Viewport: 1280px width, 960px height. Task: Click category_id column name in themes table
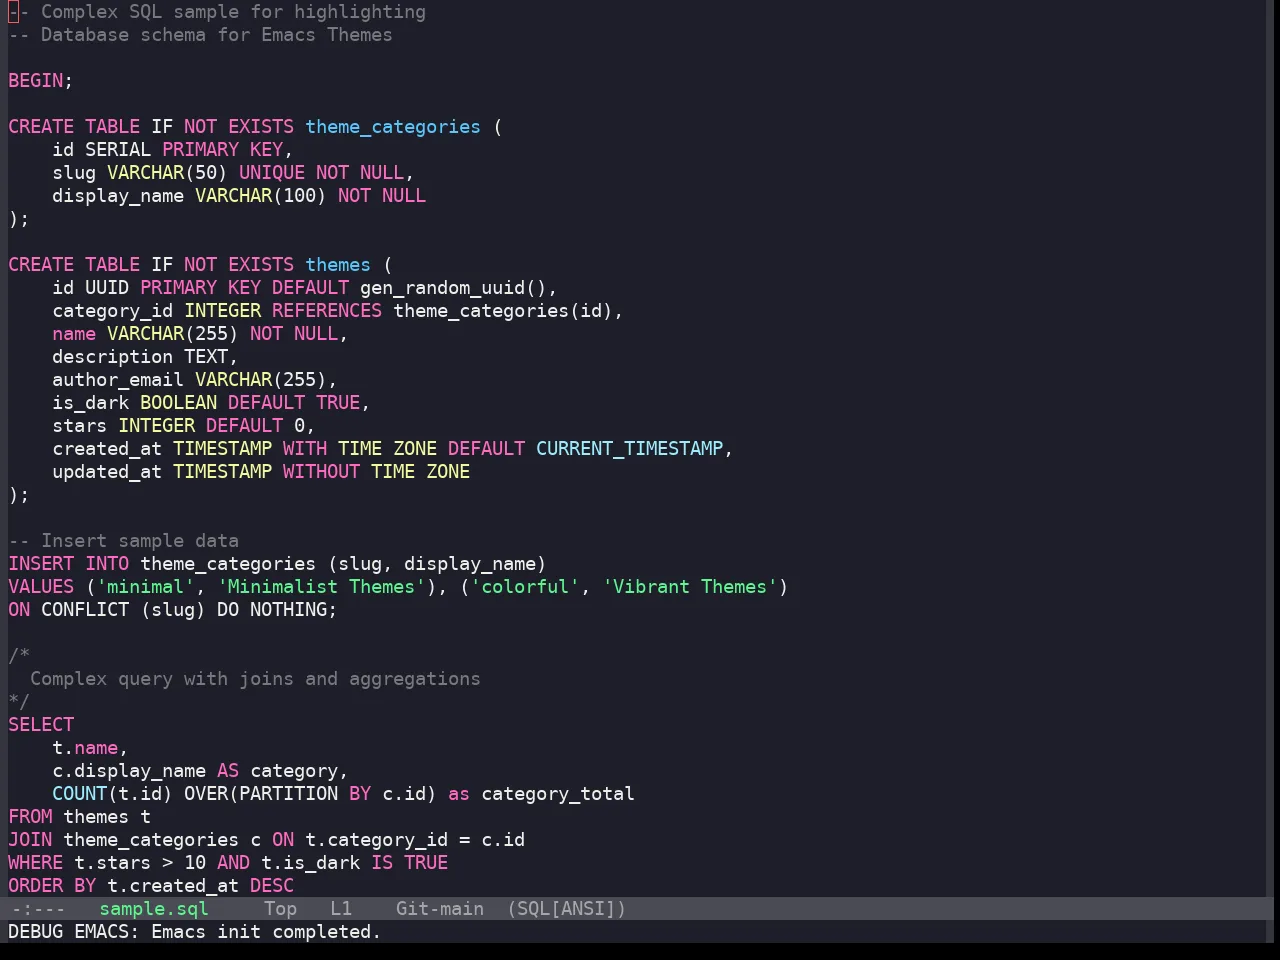tap(112, 311)
